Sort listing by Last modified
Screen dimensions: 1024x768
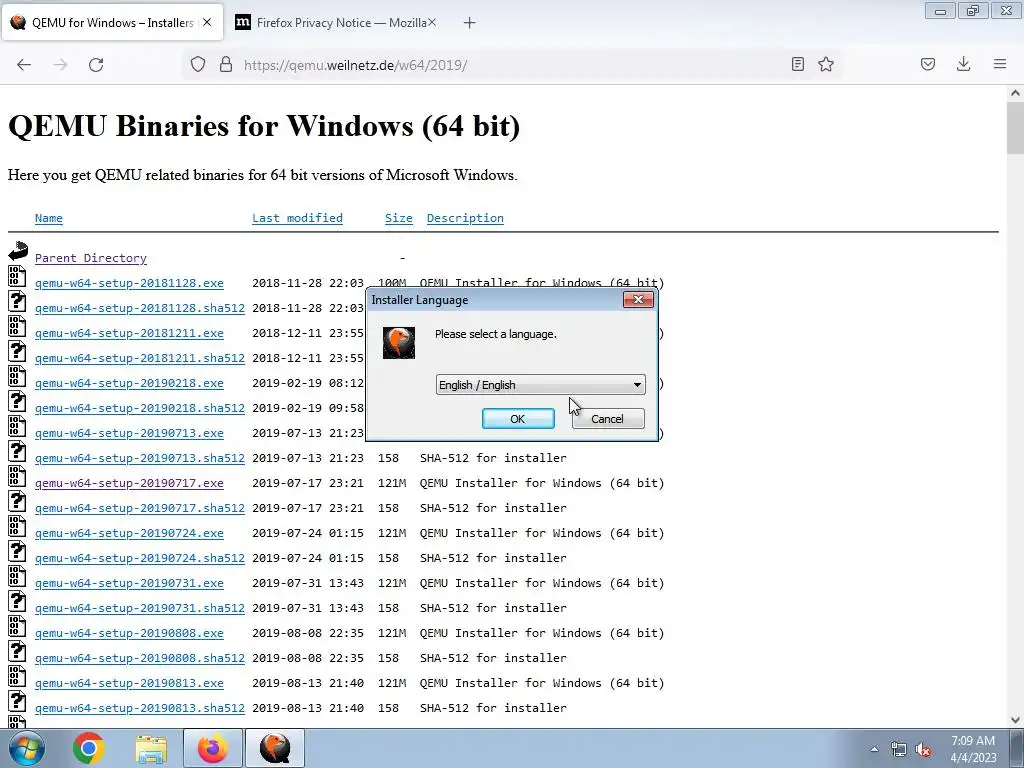[x=297, y=218]
